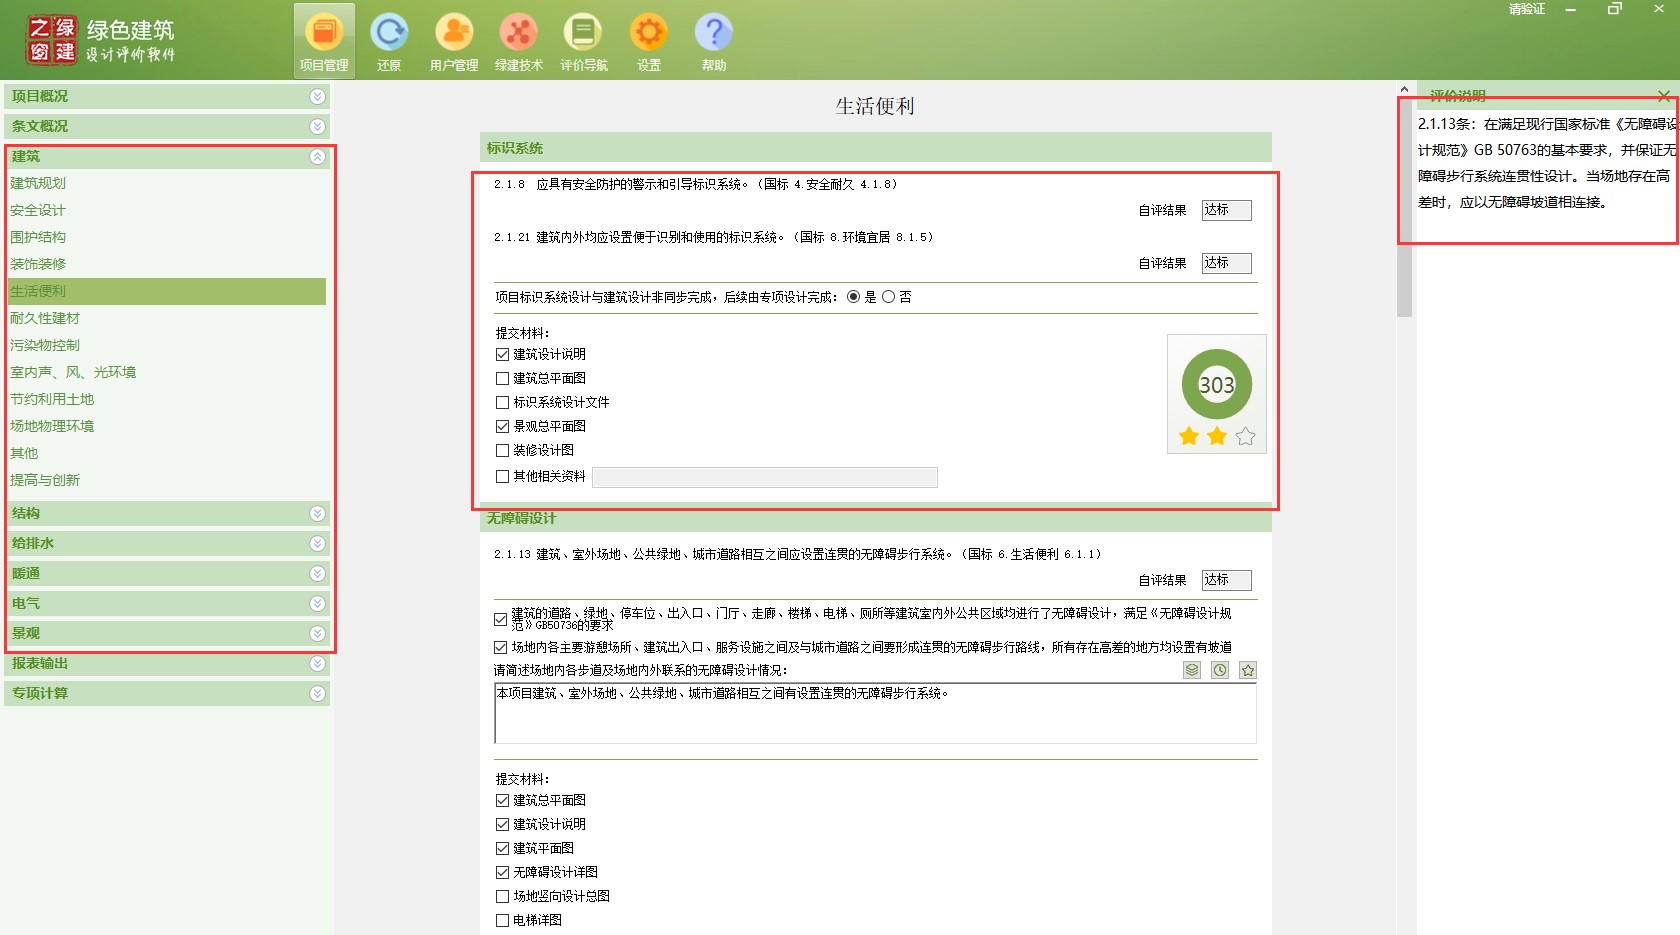Open 耐久性建材 in the sidebar

coord(45,318)
